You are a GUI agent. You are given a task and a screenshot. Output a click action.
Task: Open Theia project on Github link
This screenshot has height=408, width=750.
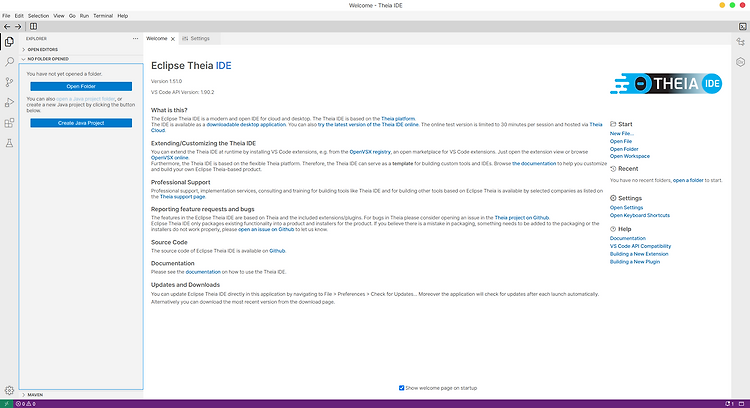tap(521, 218)
